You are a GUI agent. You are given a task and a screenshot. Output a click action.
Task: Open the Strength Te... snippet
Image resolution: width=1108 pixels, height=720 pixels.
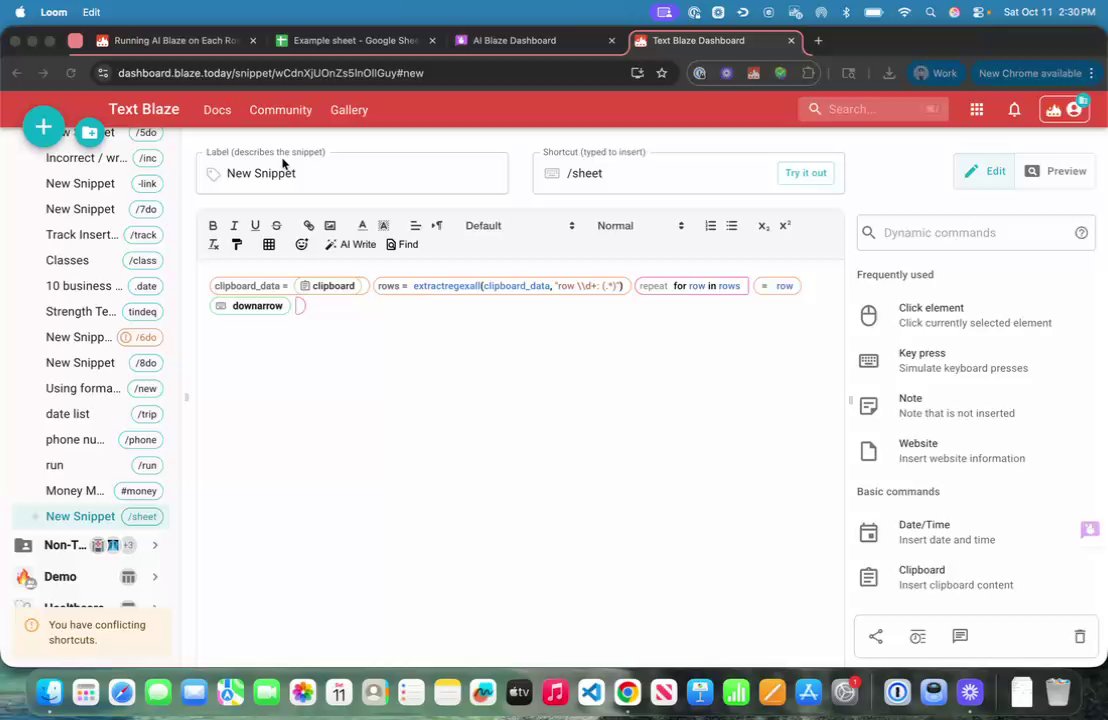click(90, 312)
